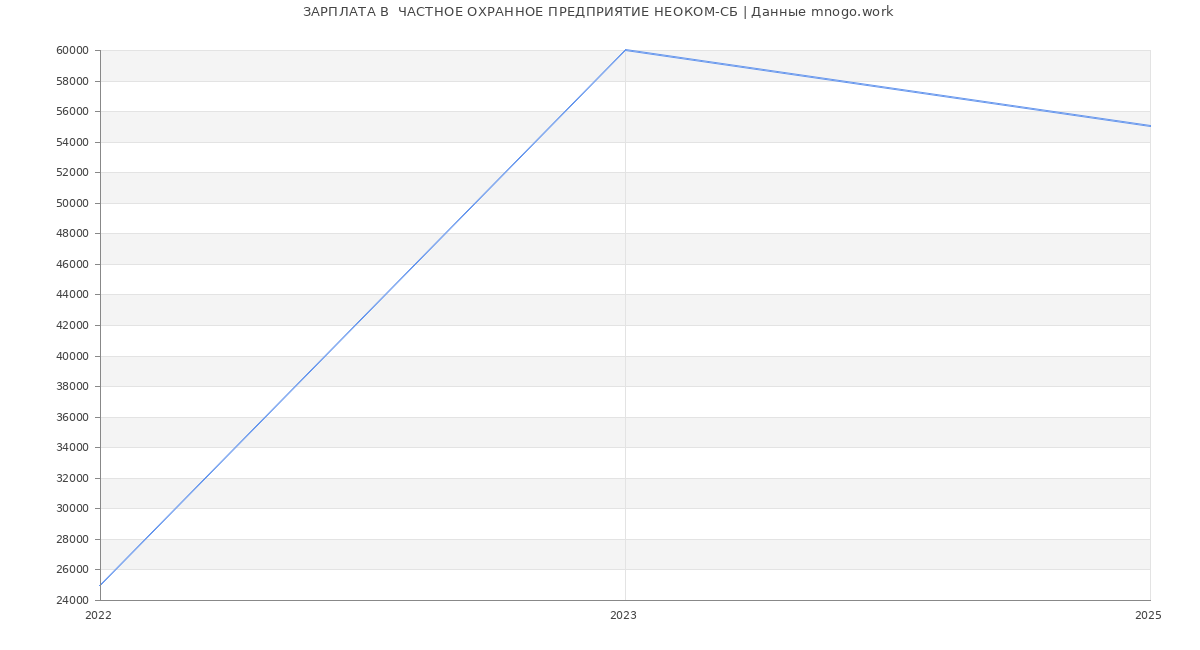
Task: Click the 2023 peak data point
Action: click(x=625, y=50)
